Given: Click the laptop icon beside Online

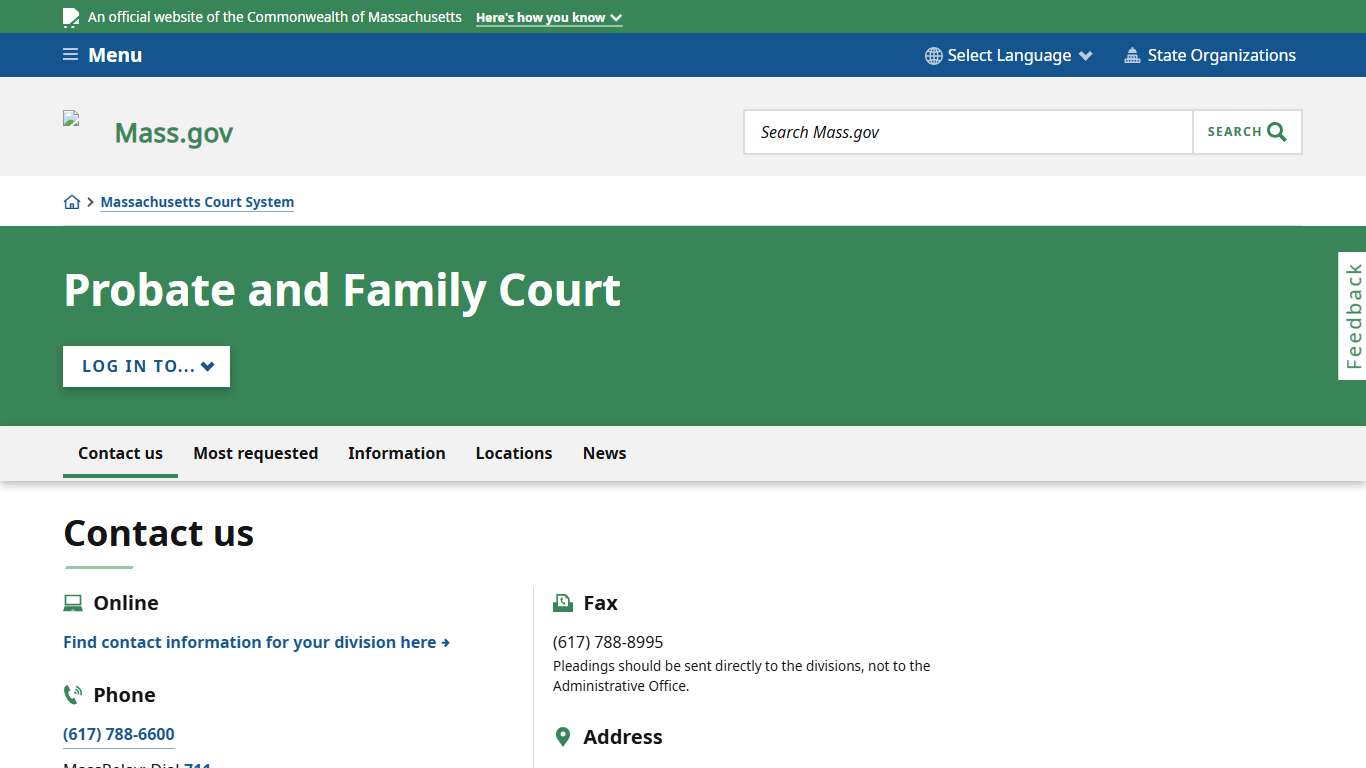Looking at the screenshot, I should [x=72, y=602].
